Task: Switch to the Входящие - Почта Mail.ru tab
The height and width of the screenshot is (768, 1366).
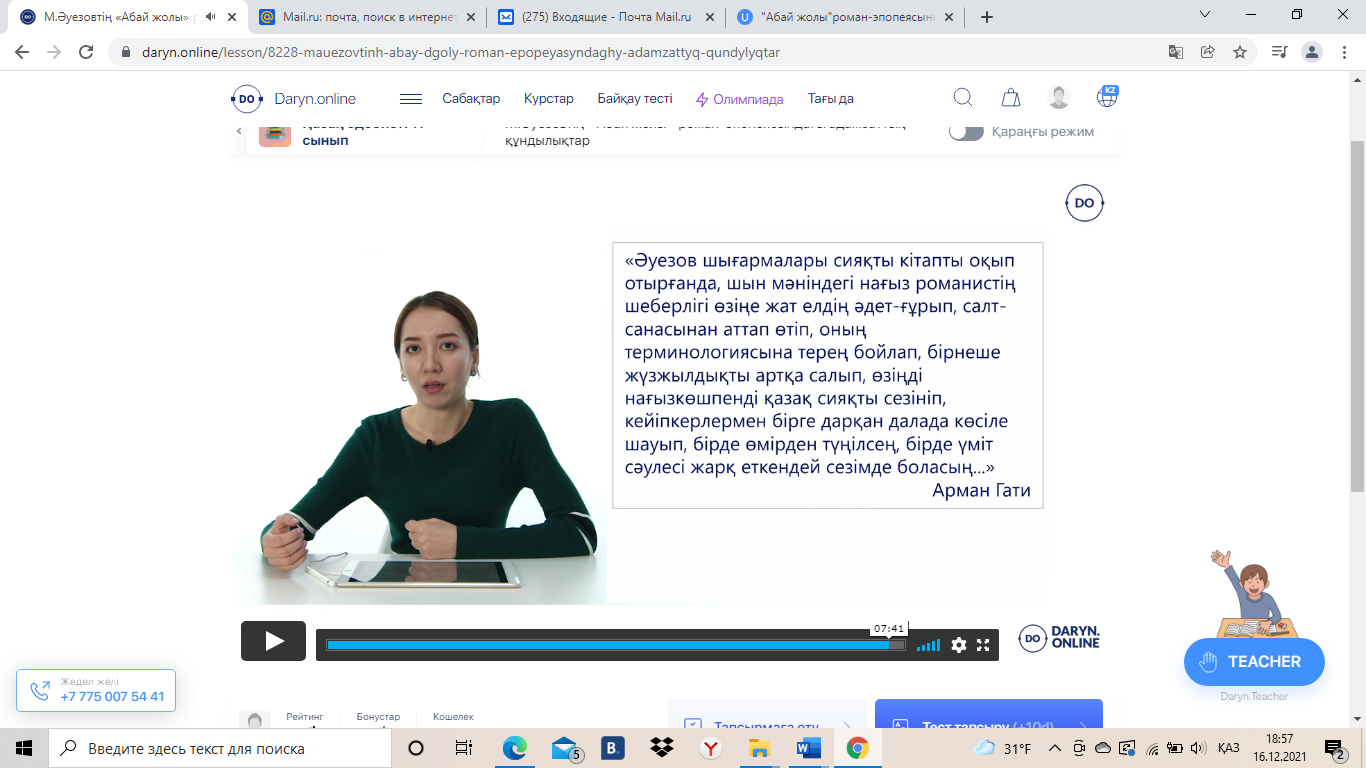Action: (606, 17)
